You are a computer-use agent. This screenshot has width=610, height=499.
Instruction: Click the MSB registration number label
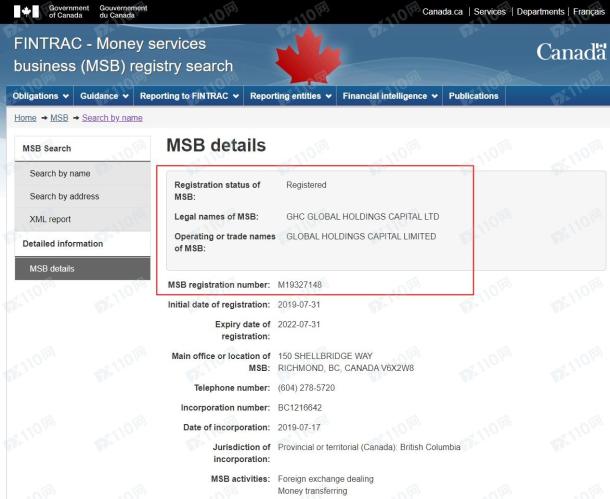click(x=219, y=285)
